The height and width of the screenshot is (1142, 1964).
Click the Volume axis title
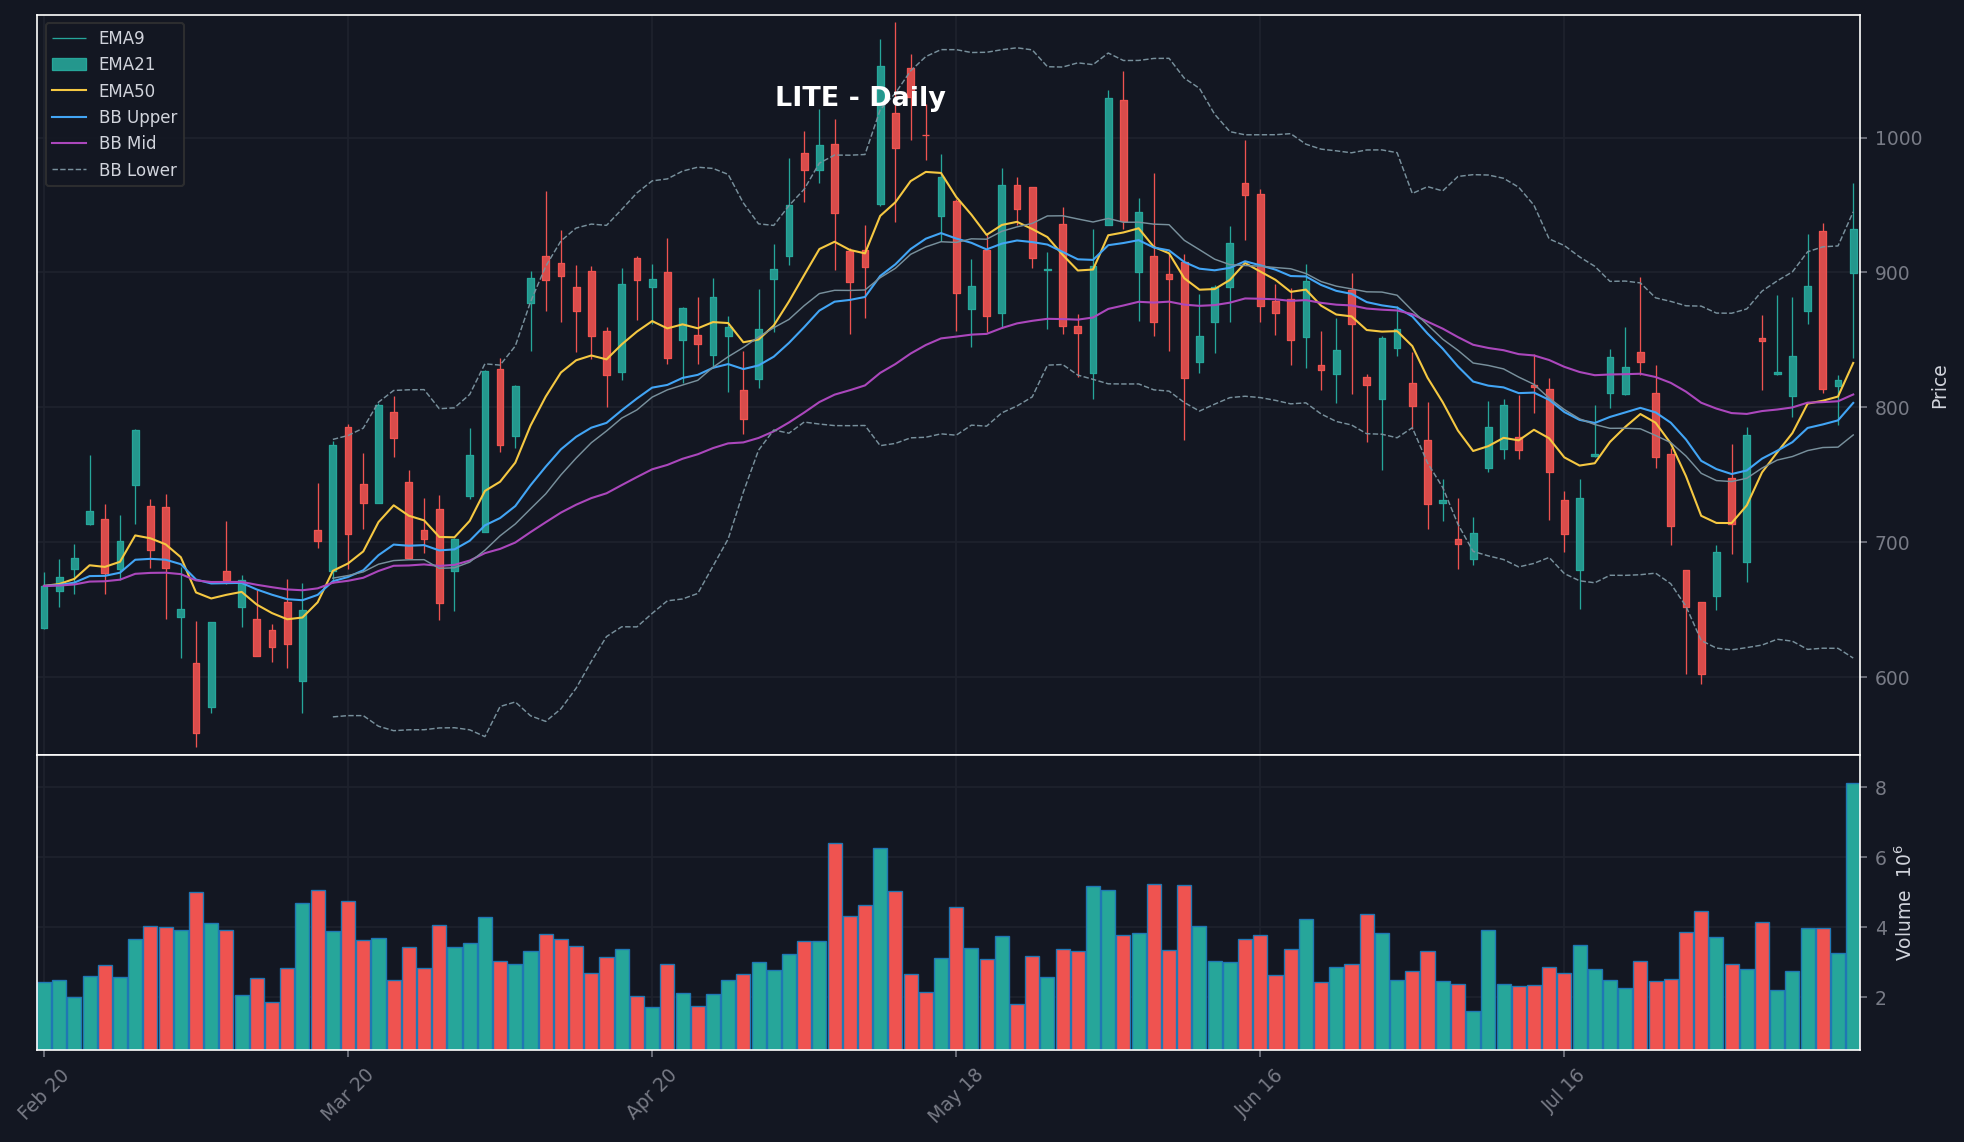(1903, 903)
